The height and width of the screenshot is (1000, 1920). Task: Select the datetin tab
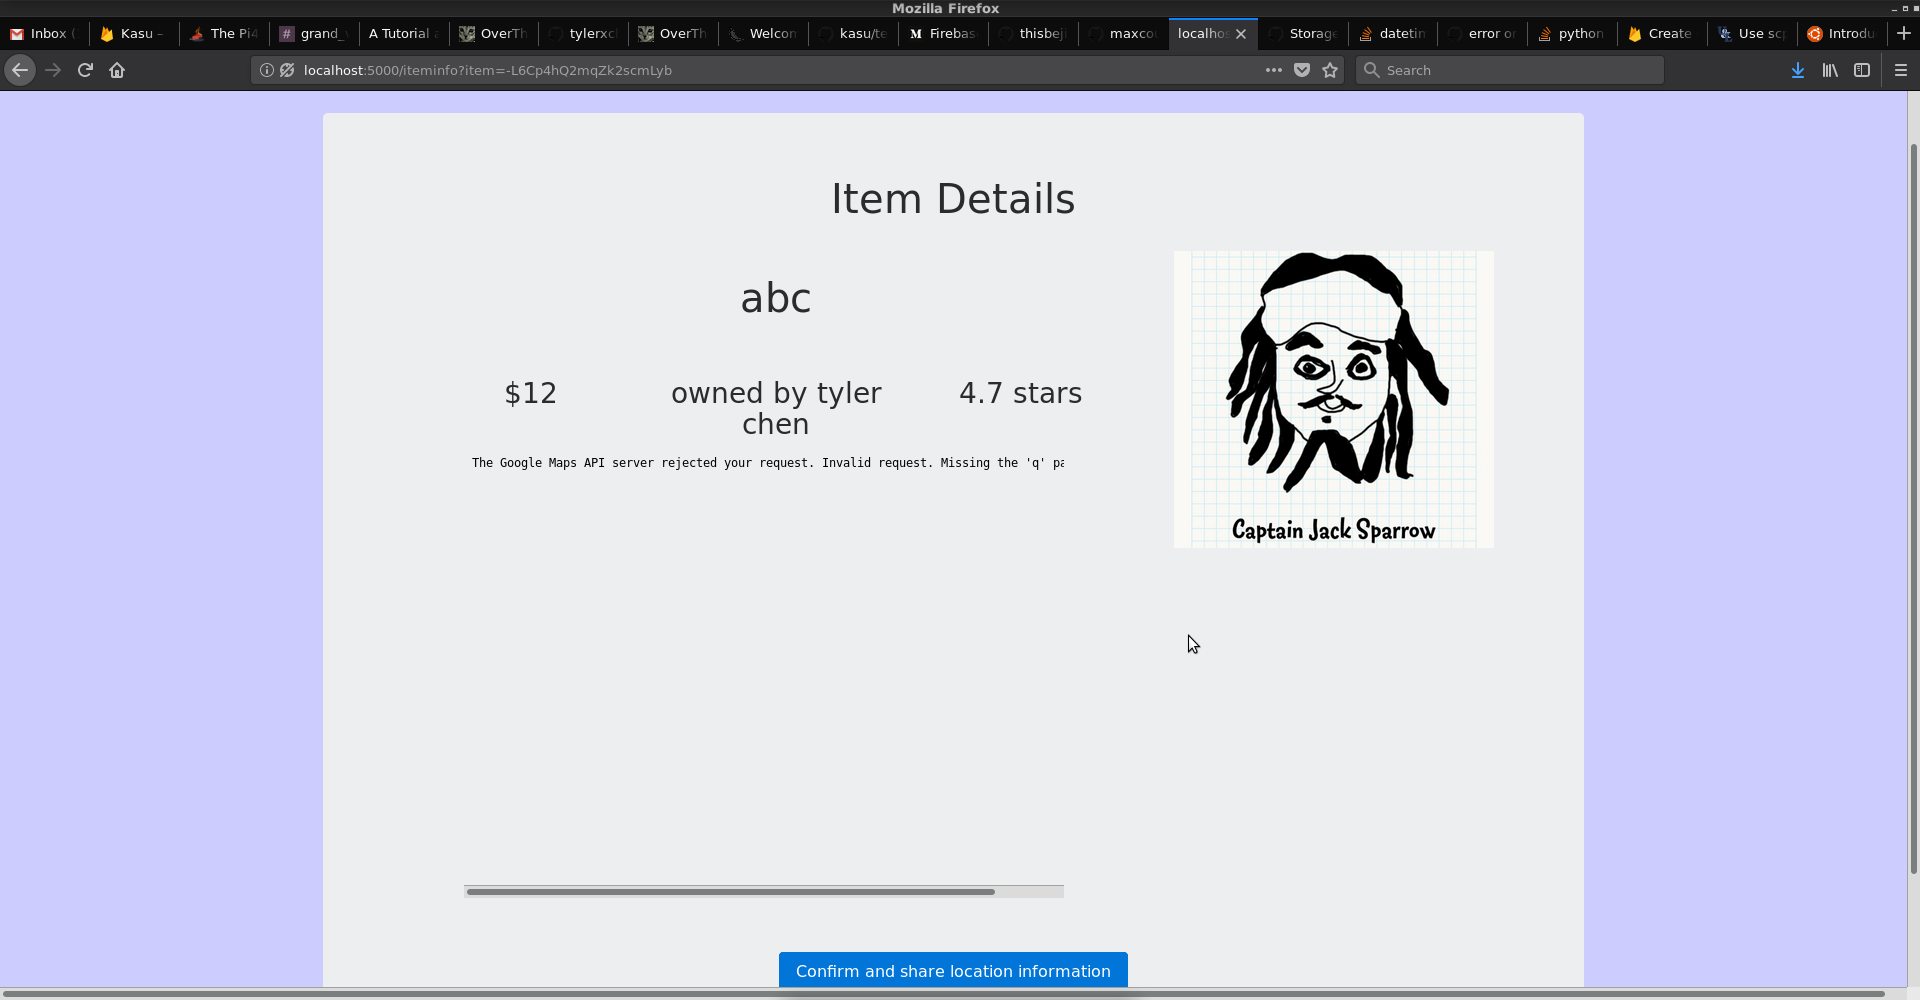pyautogui.click(x=1394, y=33)
